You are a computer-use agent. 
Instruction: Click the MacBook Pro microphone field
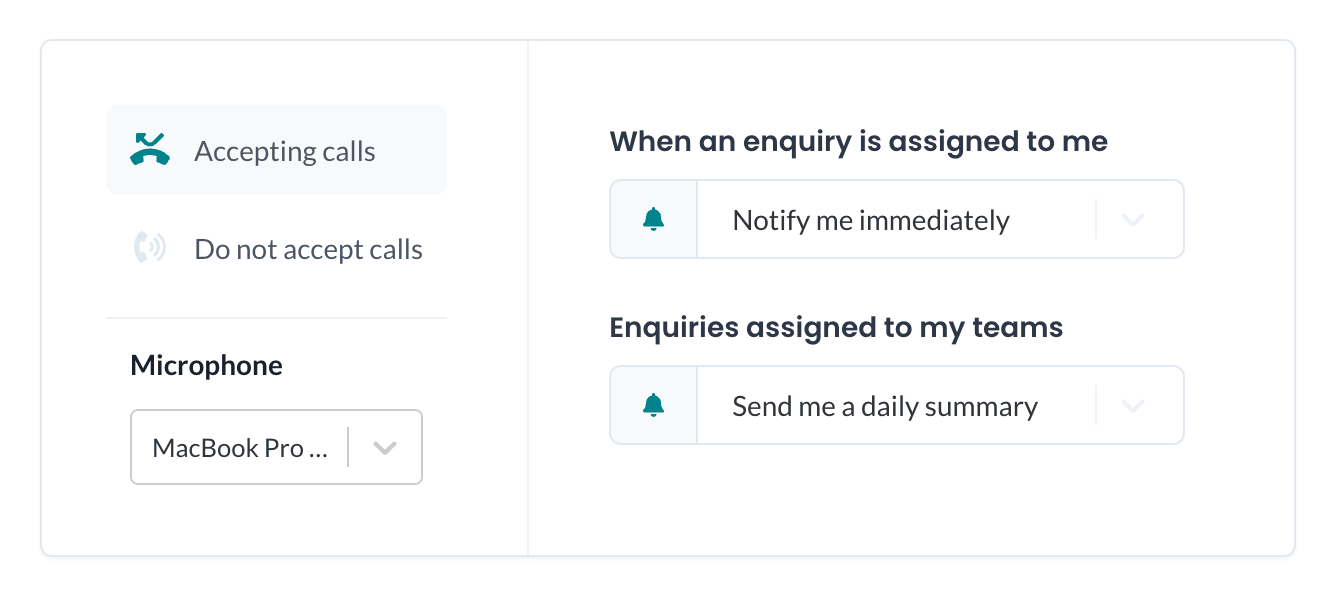coord(240,447)
